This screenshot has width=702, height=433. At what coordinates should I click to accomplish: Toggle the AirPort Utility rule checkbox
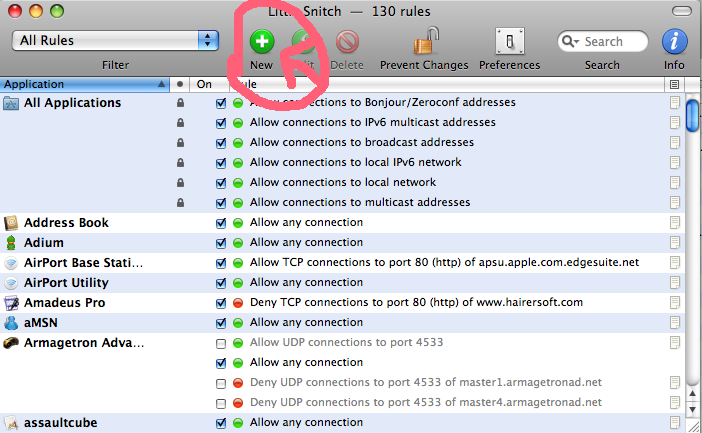pos(221,283)
